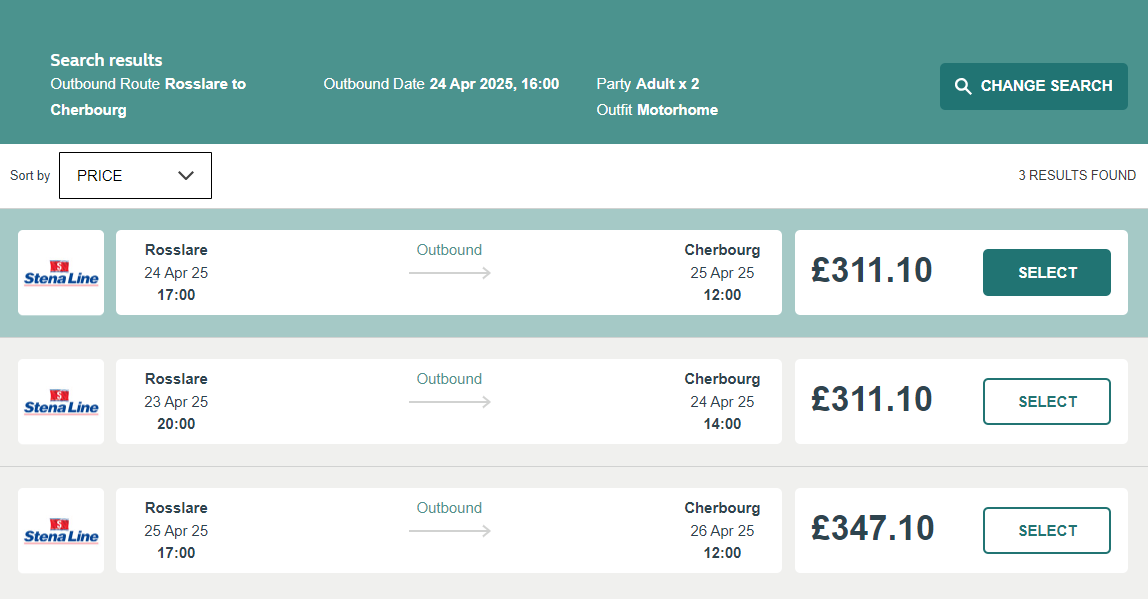Screen dimensions: 1148x599
Task: Click the £347.10 price label
Action: point(872,529)
